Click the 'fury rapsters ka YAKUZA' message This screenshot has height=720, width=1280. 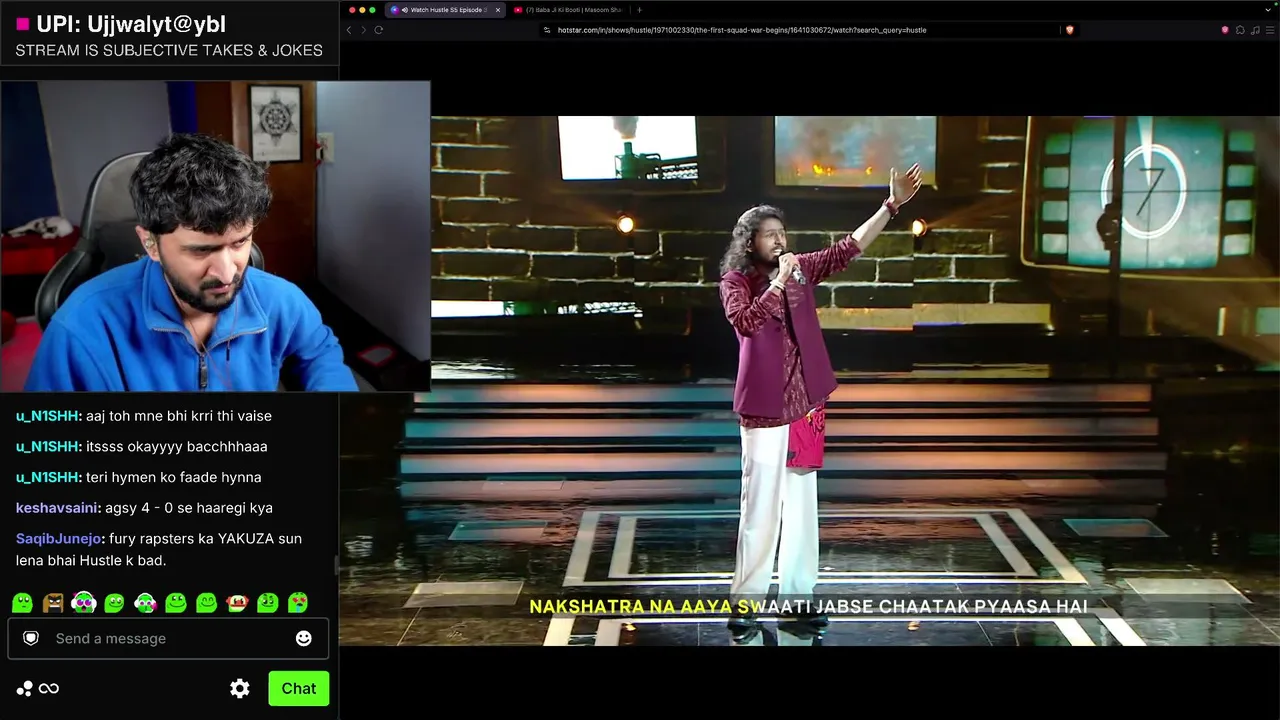(x=159, y=550)
